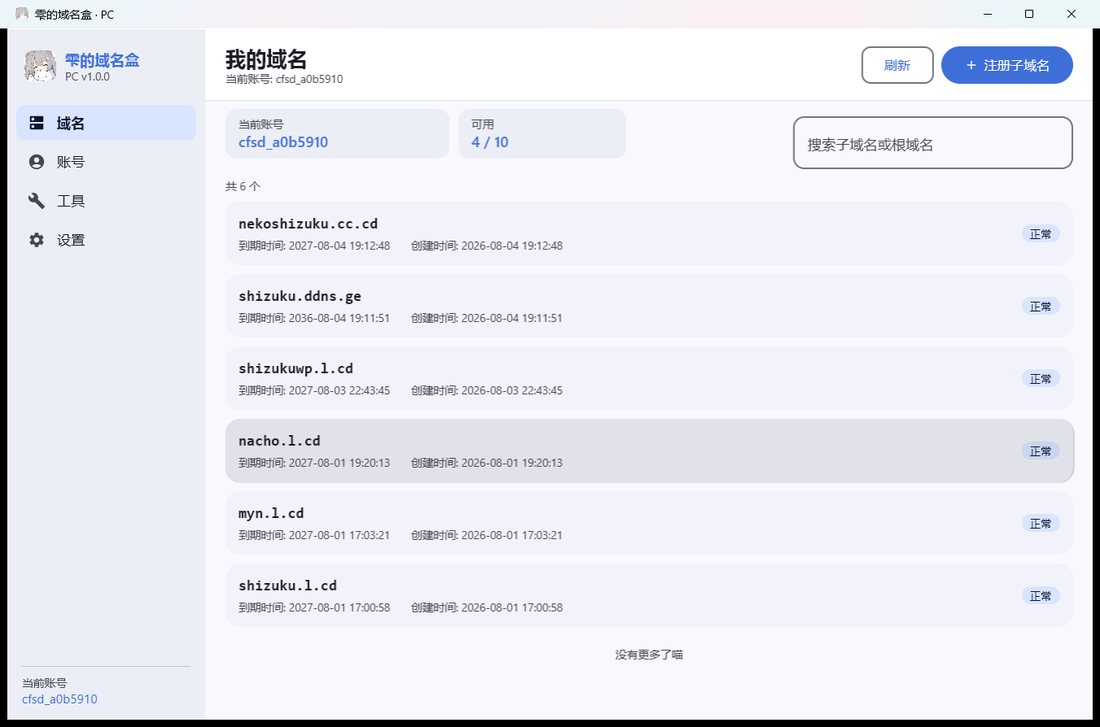Screen dimensions: 1100x727
Task: Click the 4 / 10 available quota value
Action: pyautogui.click(x=490, y=142)
